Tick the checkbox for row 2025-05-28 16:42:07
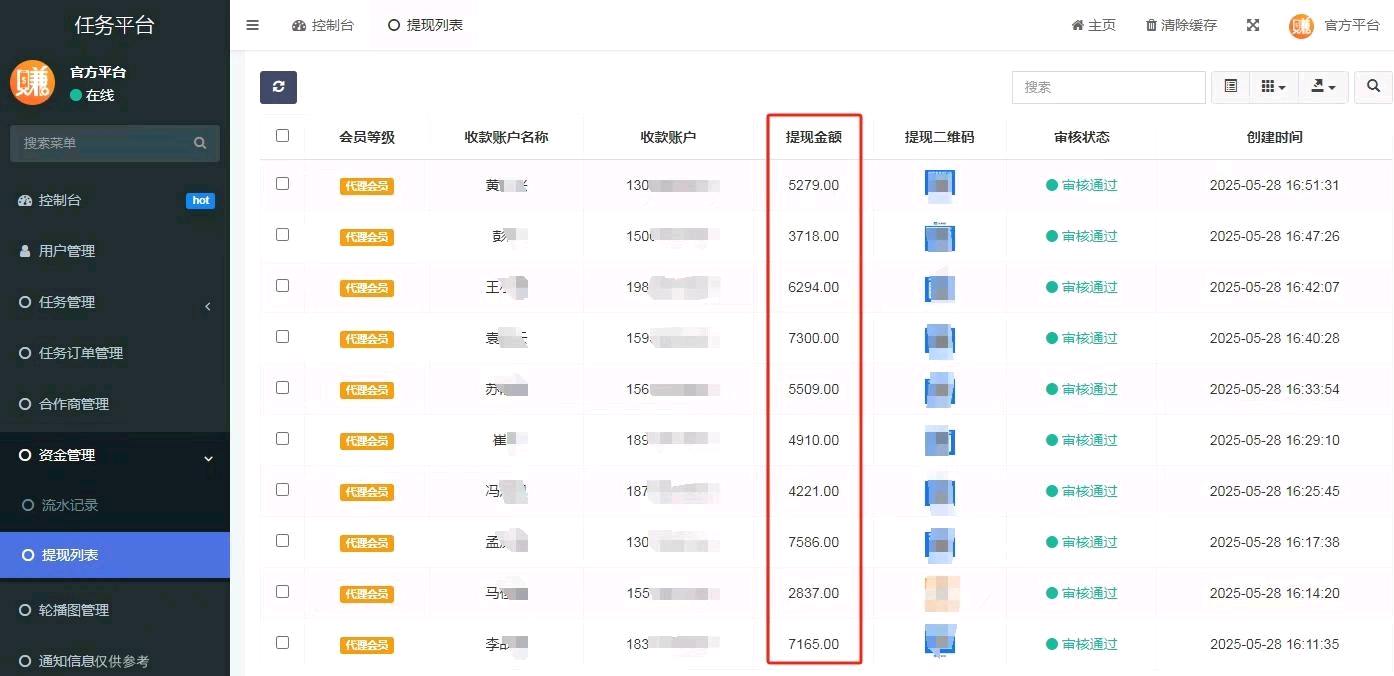1394x676 pixels. click(x=282, y=285)
